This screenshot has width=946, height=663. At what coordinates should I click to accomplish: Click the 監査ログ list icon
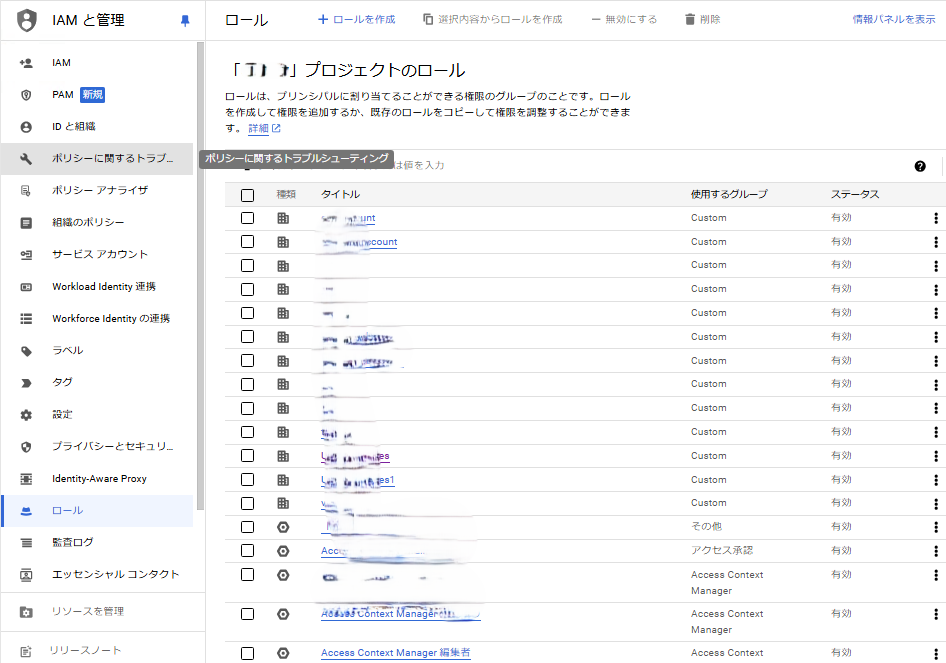click(x=26, y=542)
